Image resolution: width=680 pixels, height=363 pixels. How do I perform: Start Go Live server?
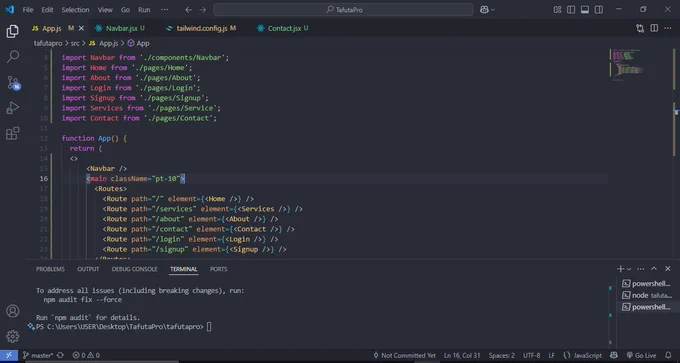tap(641, 355)
